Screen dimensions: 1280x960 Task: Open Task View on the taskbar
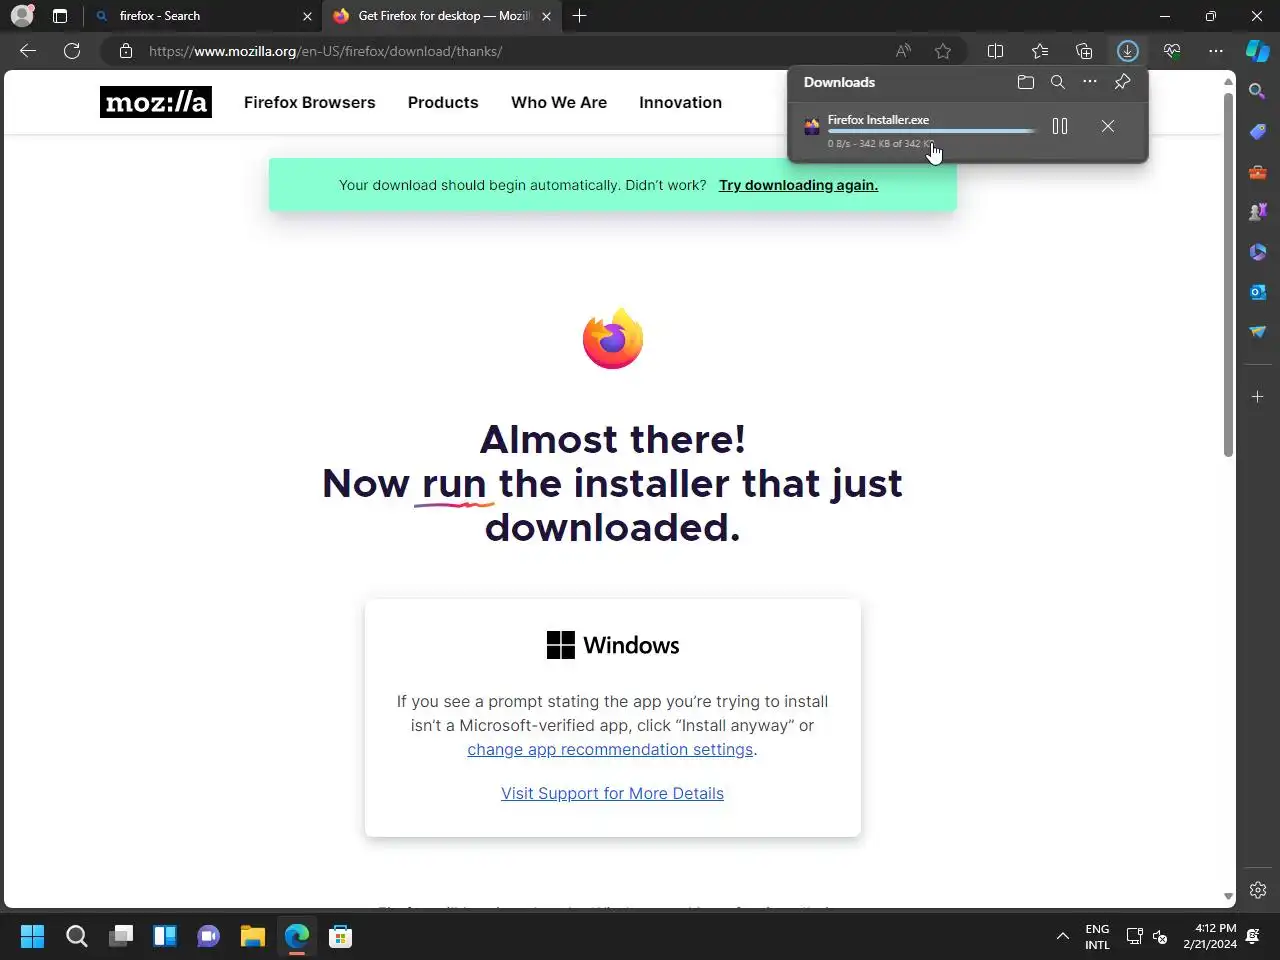(121, 936)
